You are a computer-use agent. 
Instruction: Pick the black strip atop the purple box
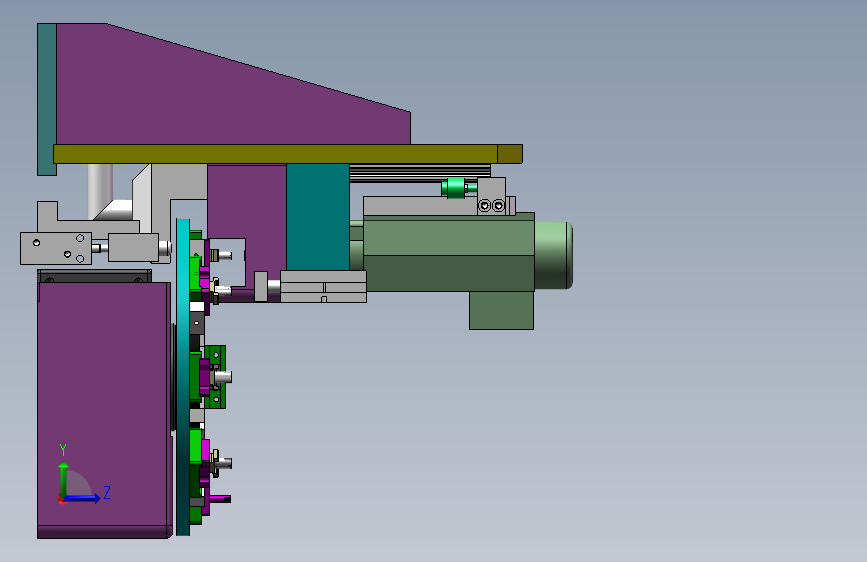94,276
